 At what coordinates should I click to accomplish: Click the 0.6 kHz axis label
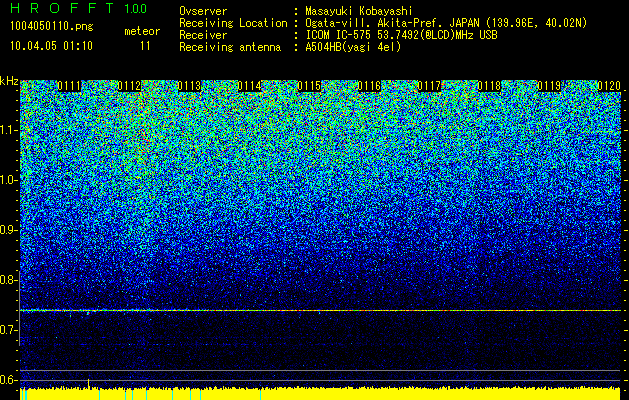click(8, 380)
